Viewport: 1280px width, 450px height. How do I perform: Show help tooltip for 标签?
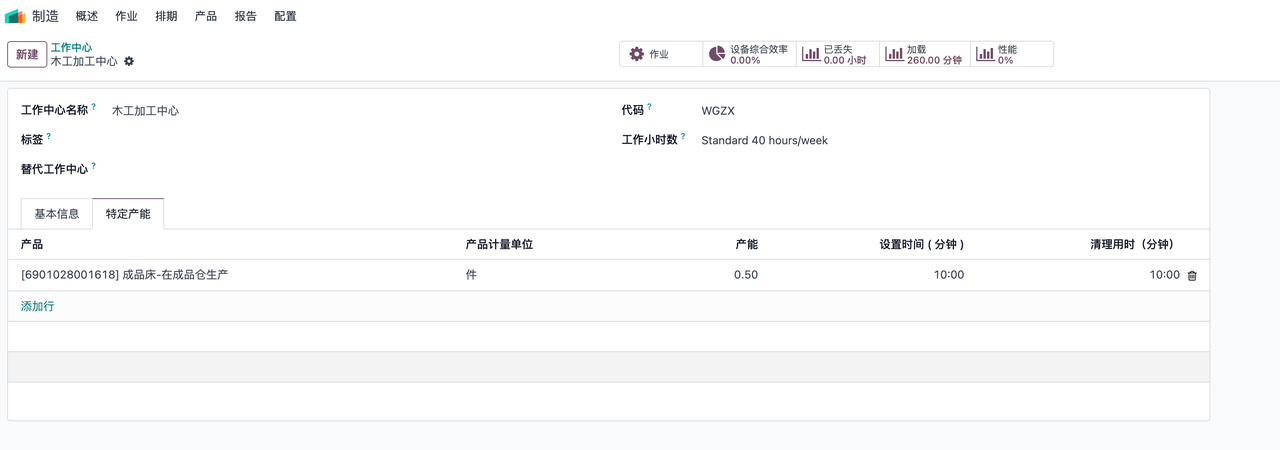[49, 136]
